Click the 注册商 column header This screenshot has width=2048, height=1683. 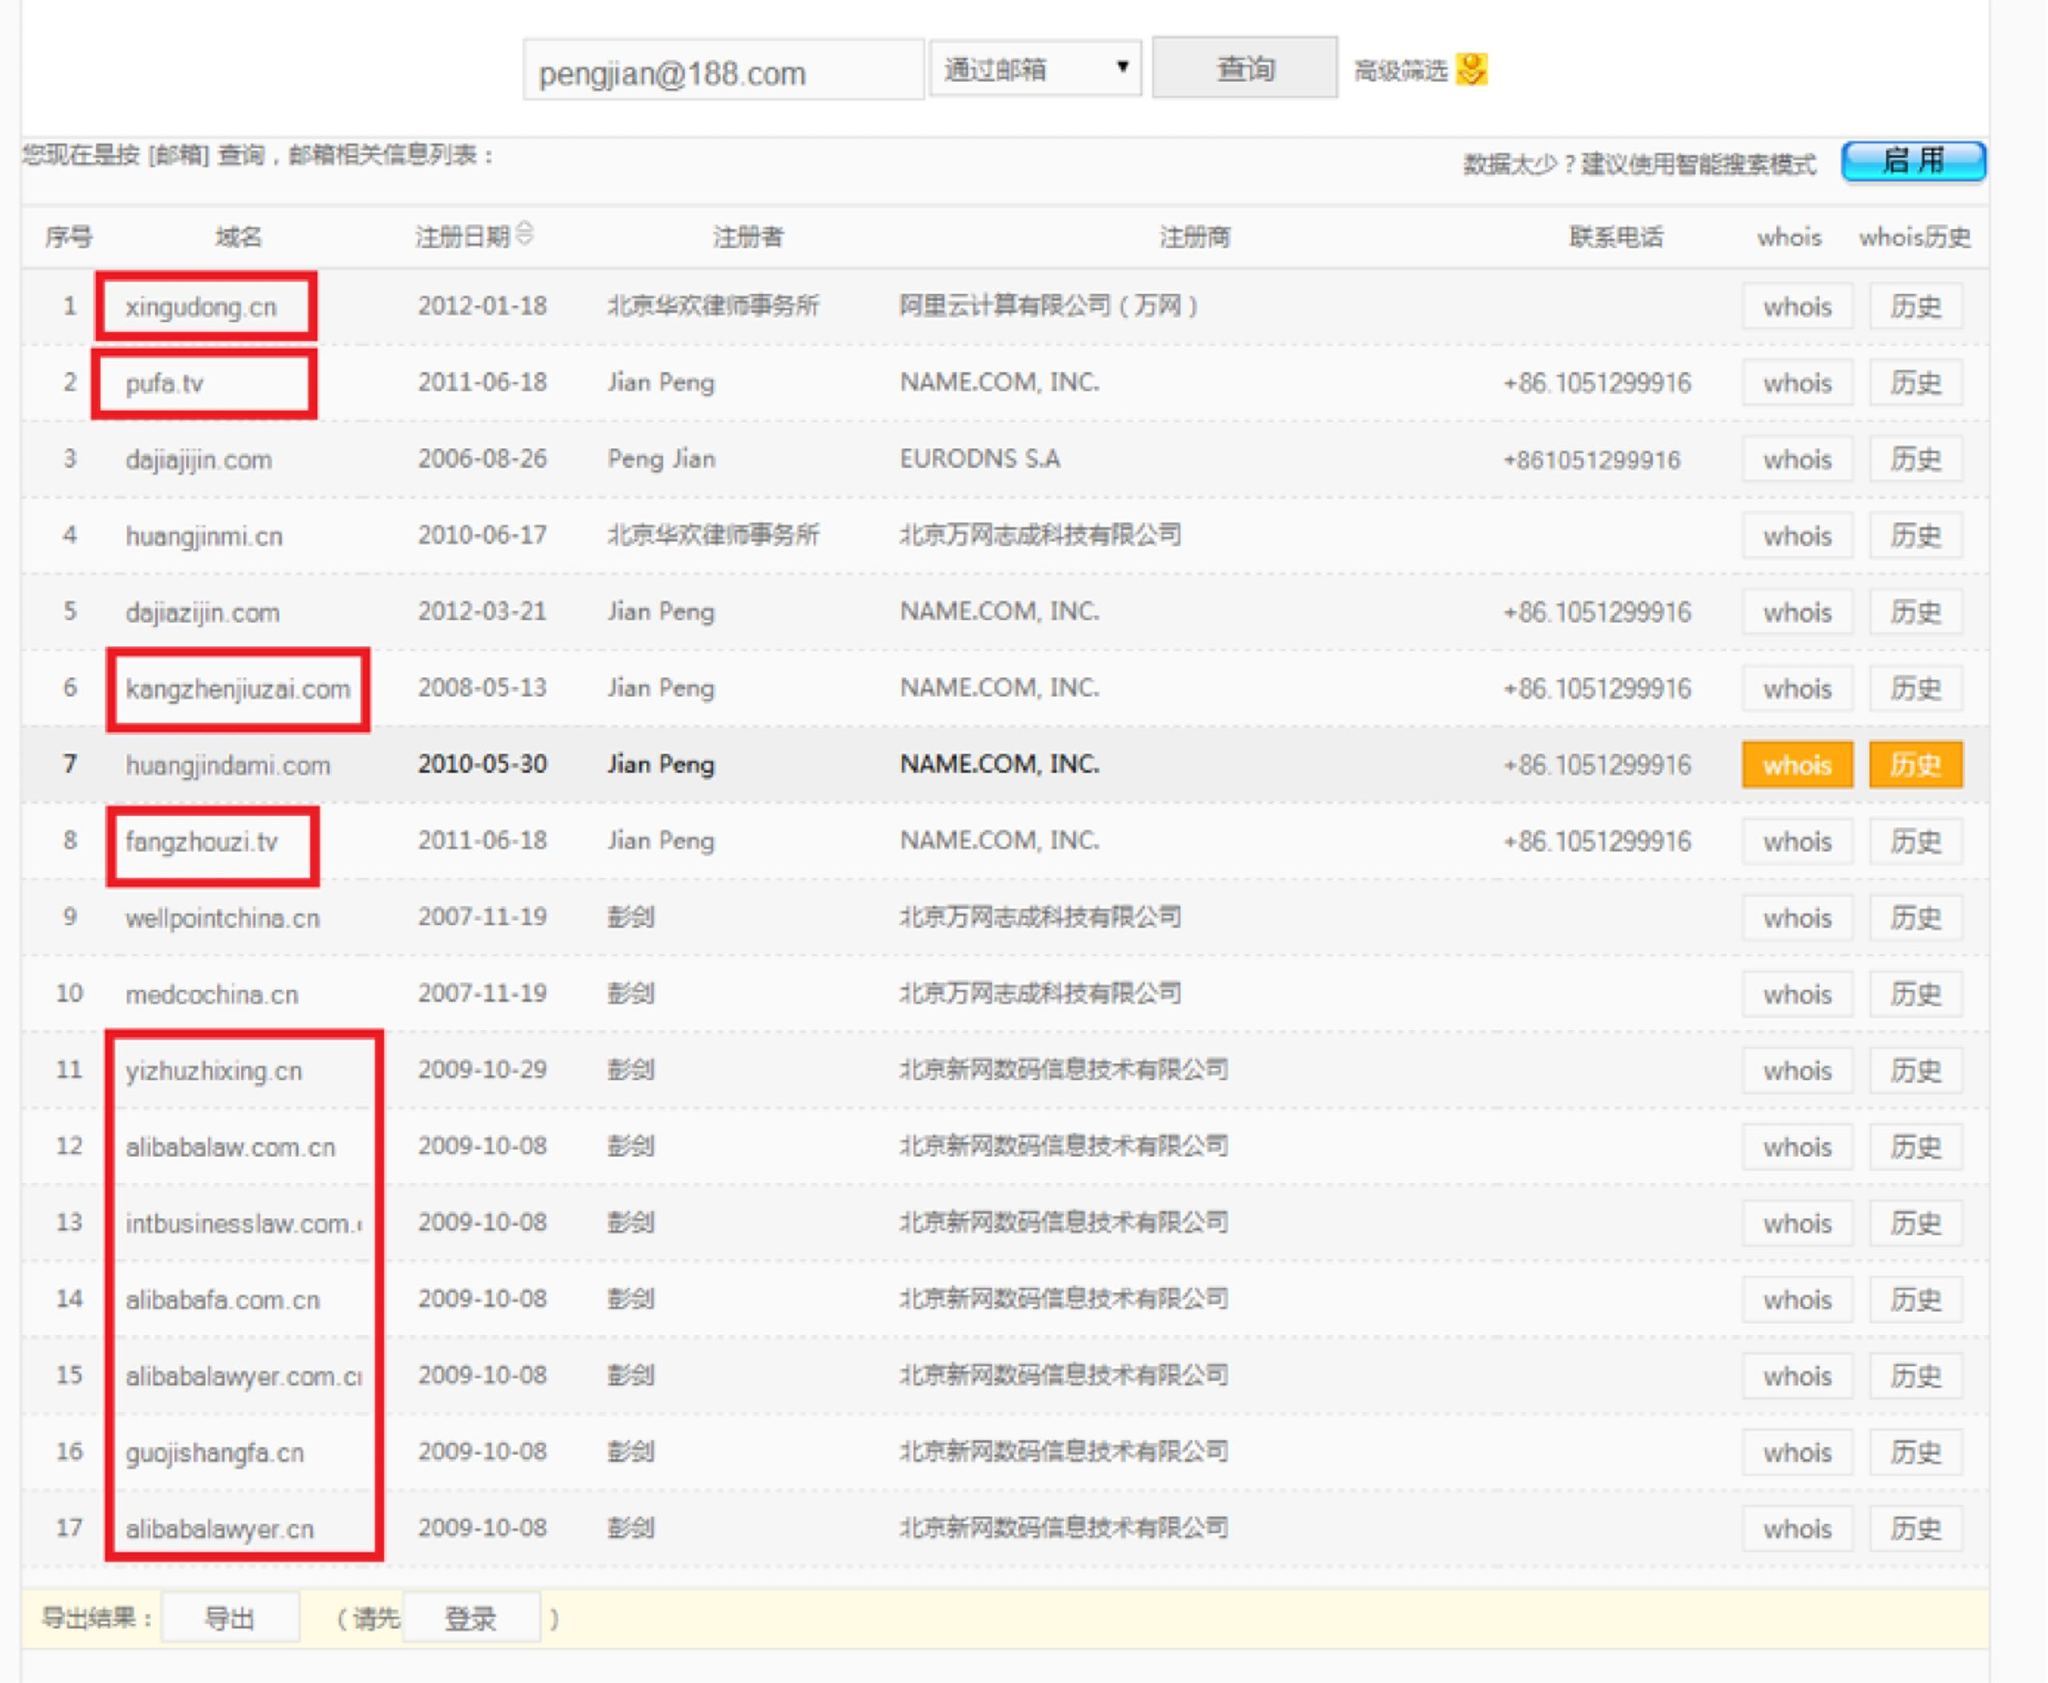[1195, 237]
